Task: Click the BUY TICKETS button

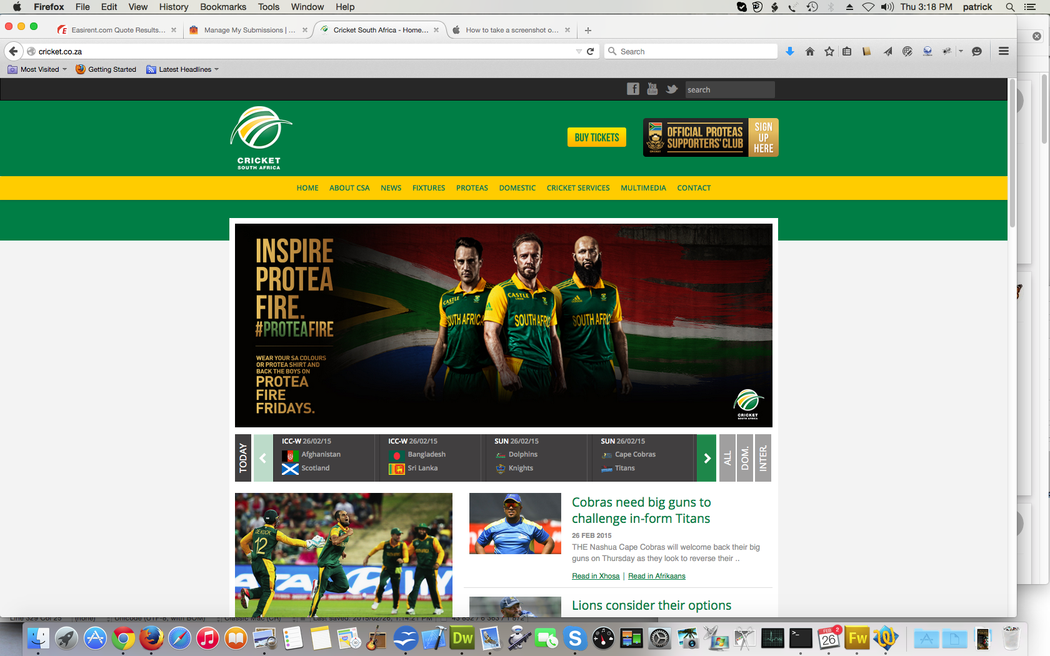Action: 596,137
